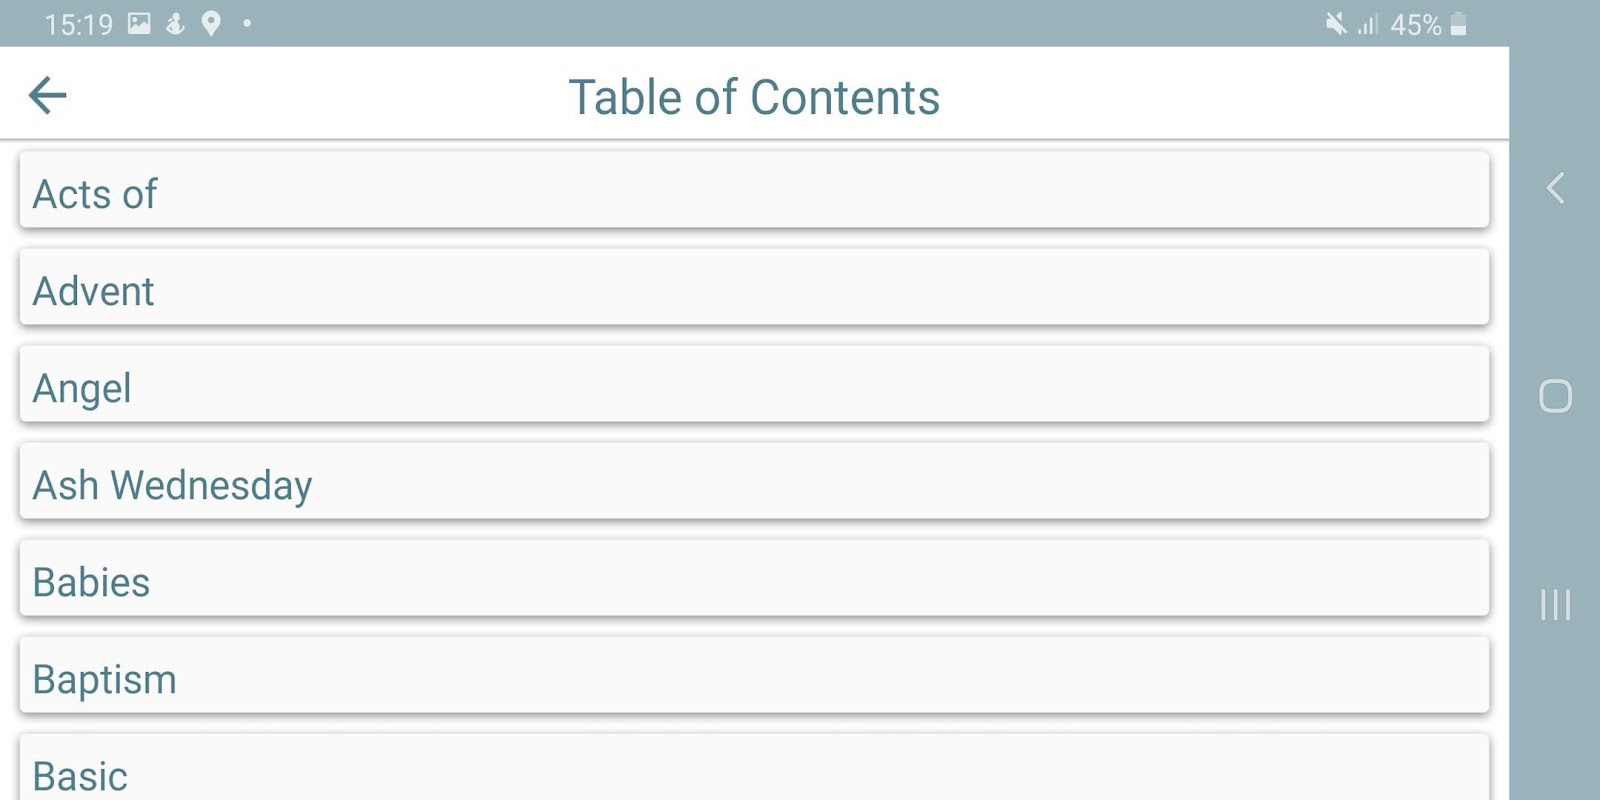Viewport: 1600px width, 800px height.
Task: Go to Ash Wednesday
Action: tap(754, 481)
